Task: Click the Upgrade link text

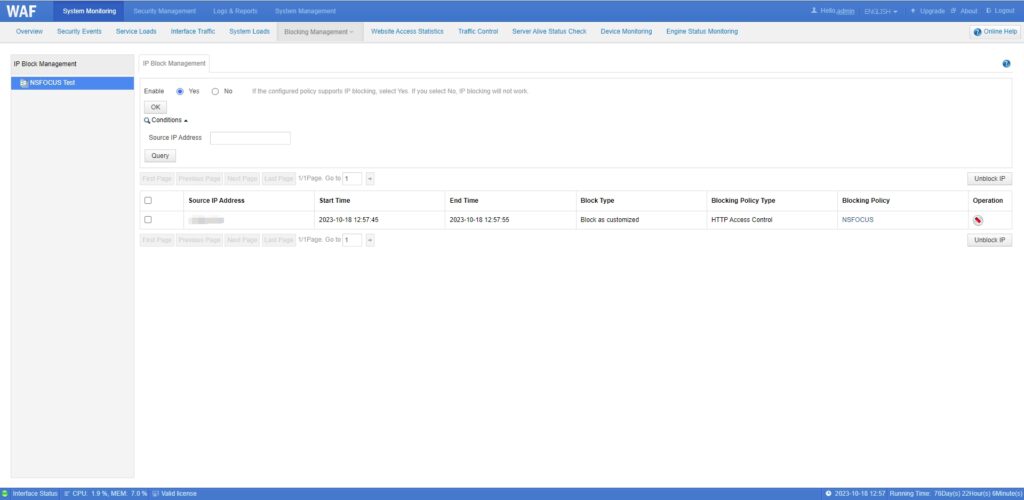Action: (932, 11)
